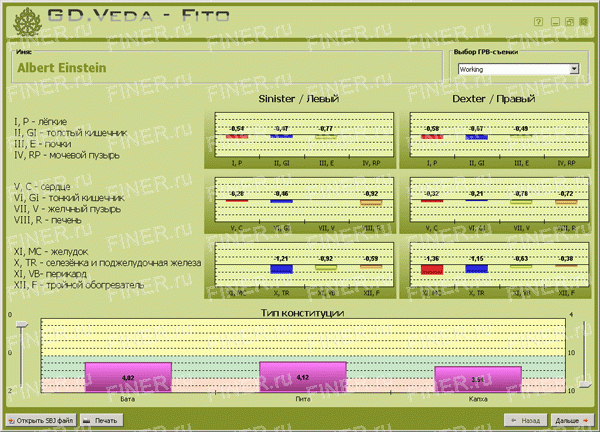The image size is (600, 432).
Task: Restore down the GD.Veda window
Action: pos(569,22)
